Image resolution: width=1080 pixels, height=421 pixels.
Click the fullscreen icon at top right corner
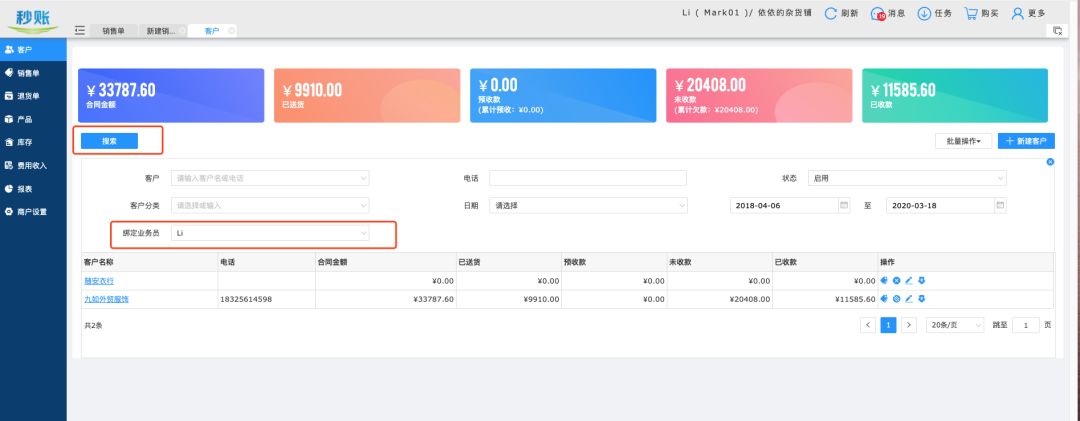pyautogui.click(x=1057, y=30)
